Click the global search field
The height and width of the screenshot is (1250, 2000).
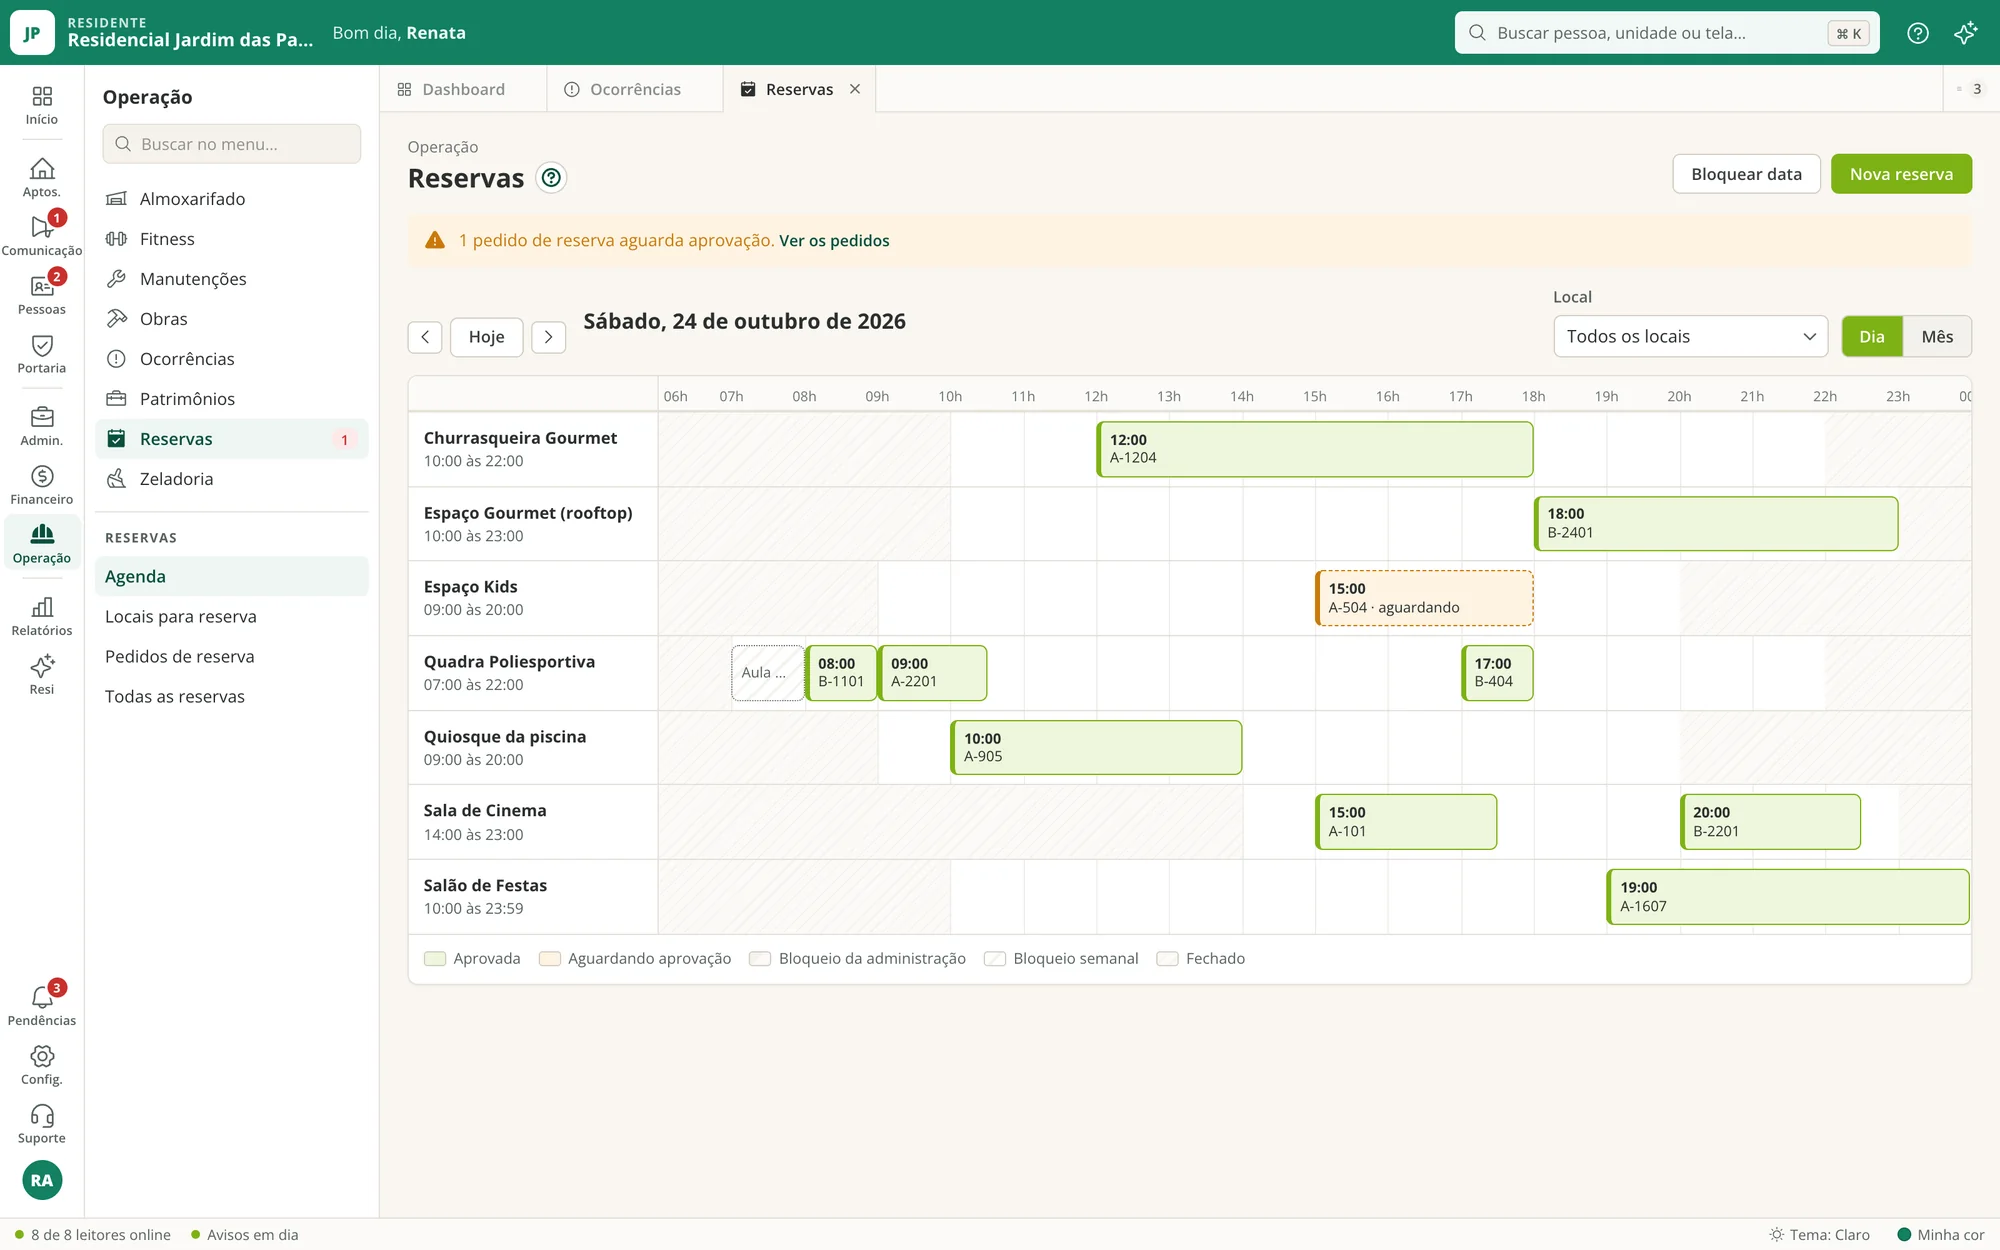point(1667,33)
